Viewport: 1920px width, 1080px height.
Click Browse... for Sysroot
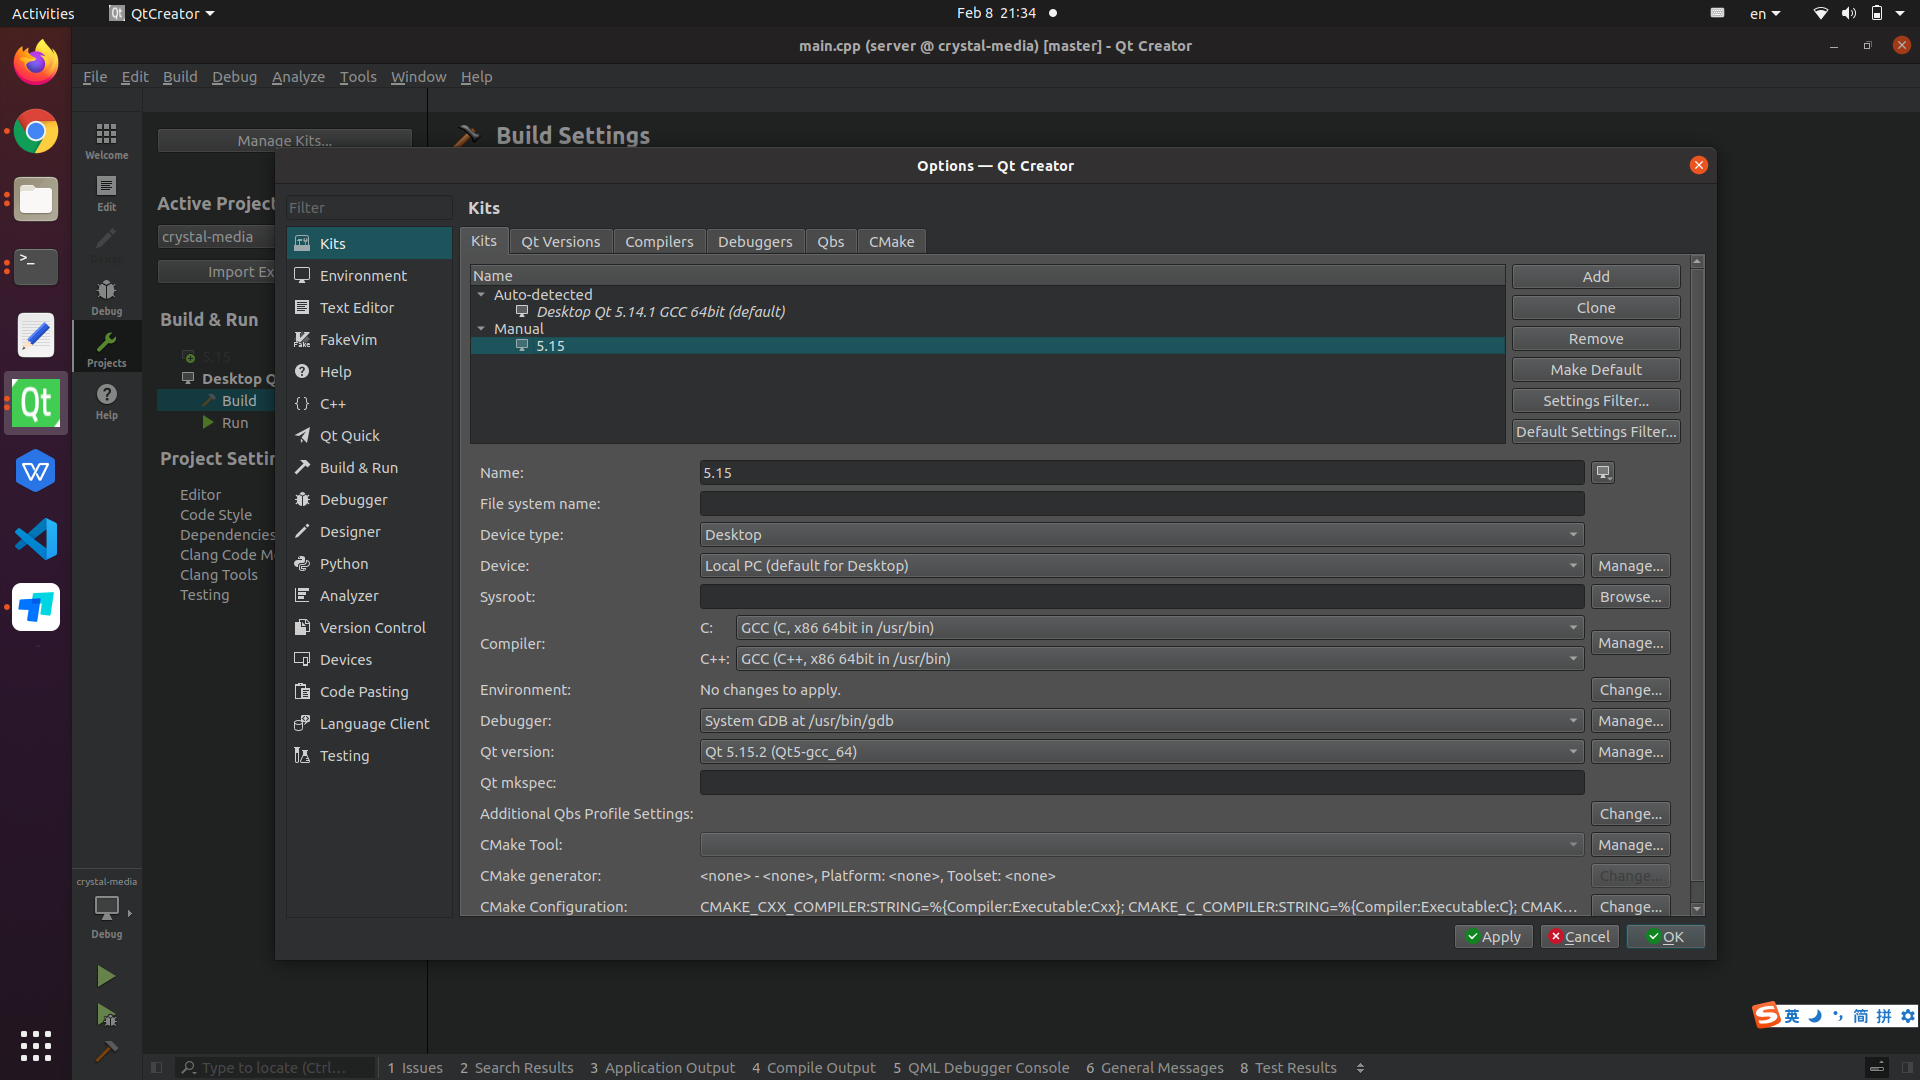1630,597
